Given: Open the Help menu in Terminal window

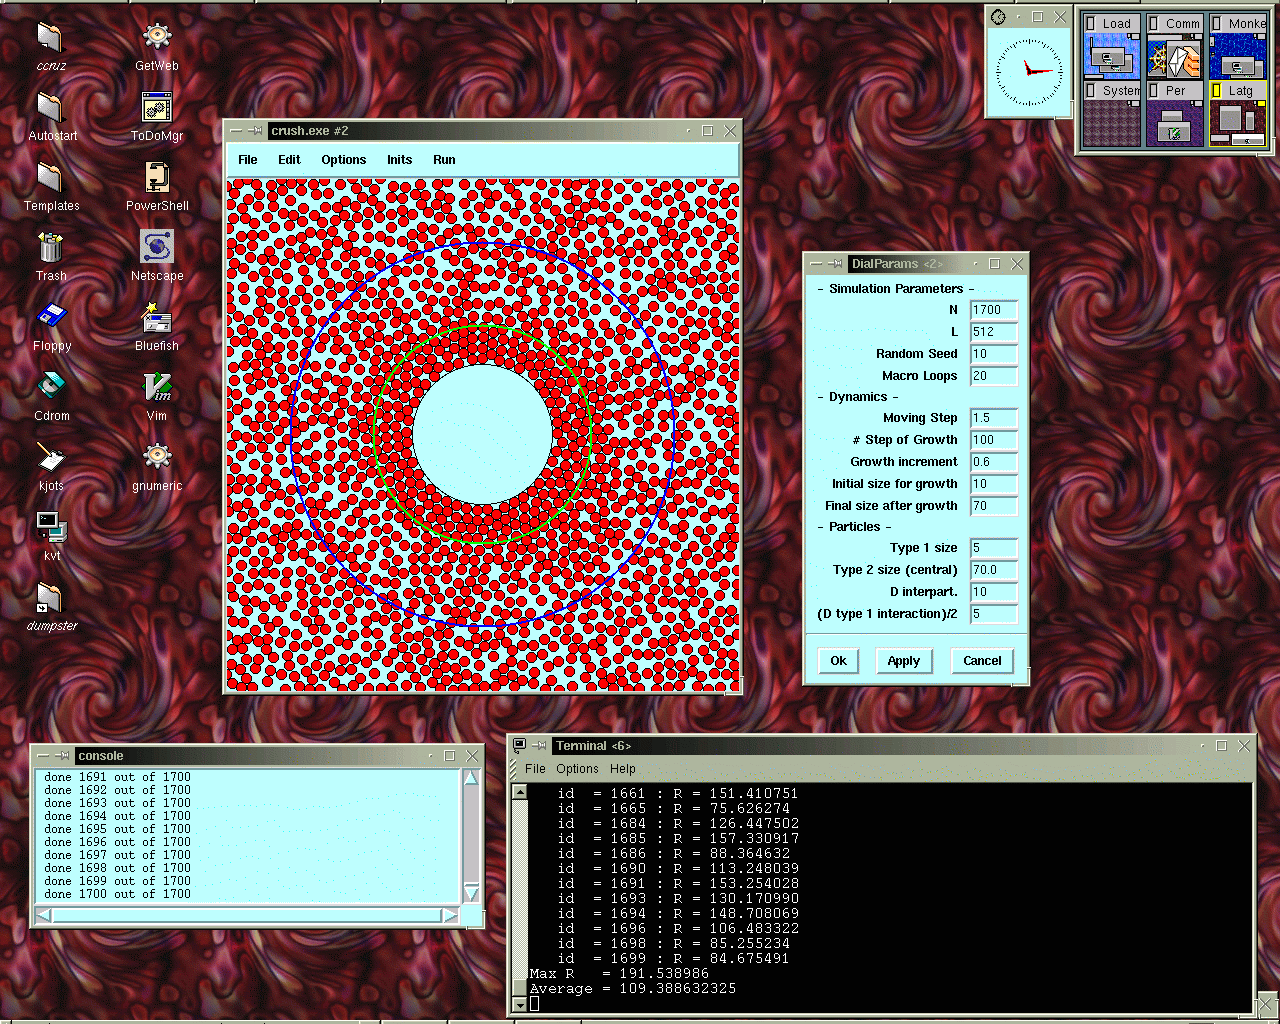Looking at the screenshot, I should (623, 769).
